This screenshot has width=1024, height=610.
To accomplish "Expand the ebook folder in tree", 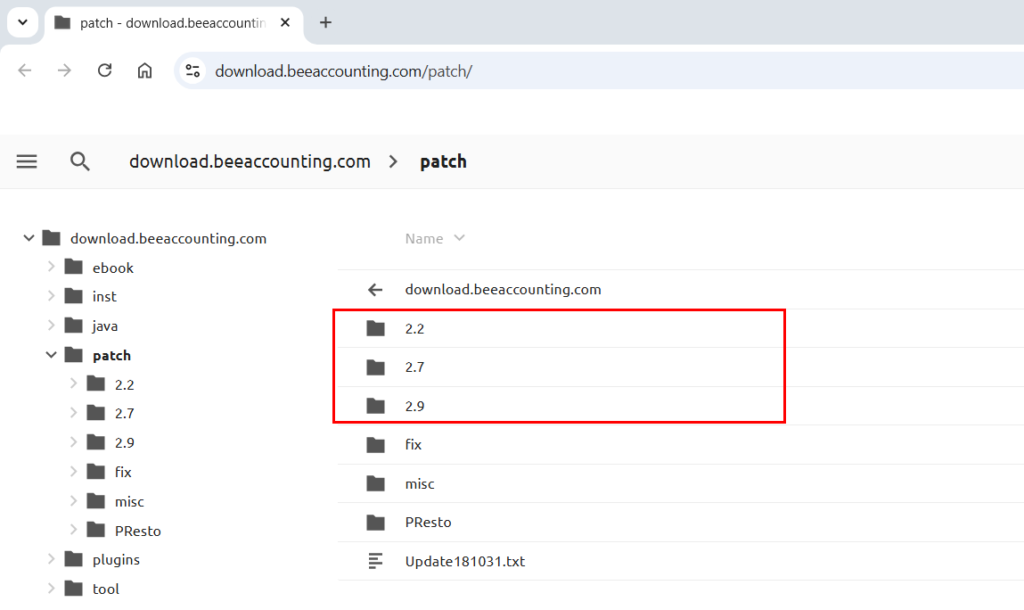I will pos(51,268).
